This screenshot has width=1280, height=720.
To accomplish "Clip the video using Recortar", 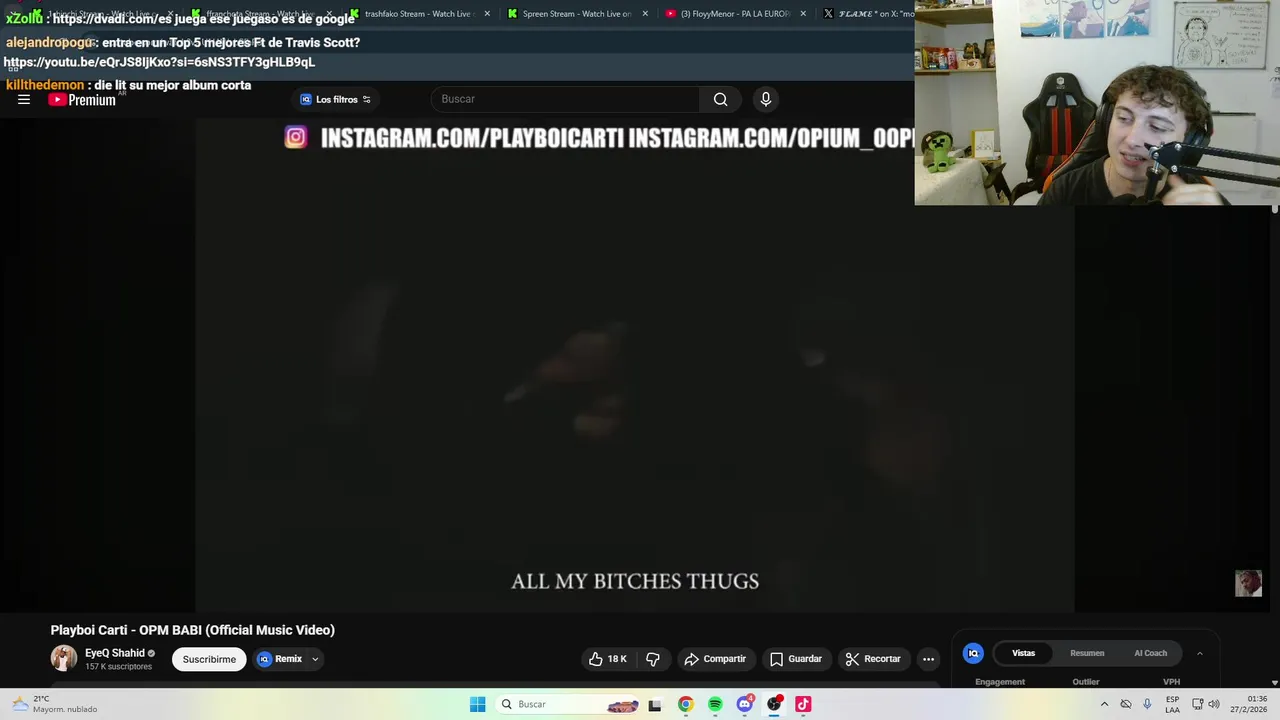I will click(x=873, y=659).
